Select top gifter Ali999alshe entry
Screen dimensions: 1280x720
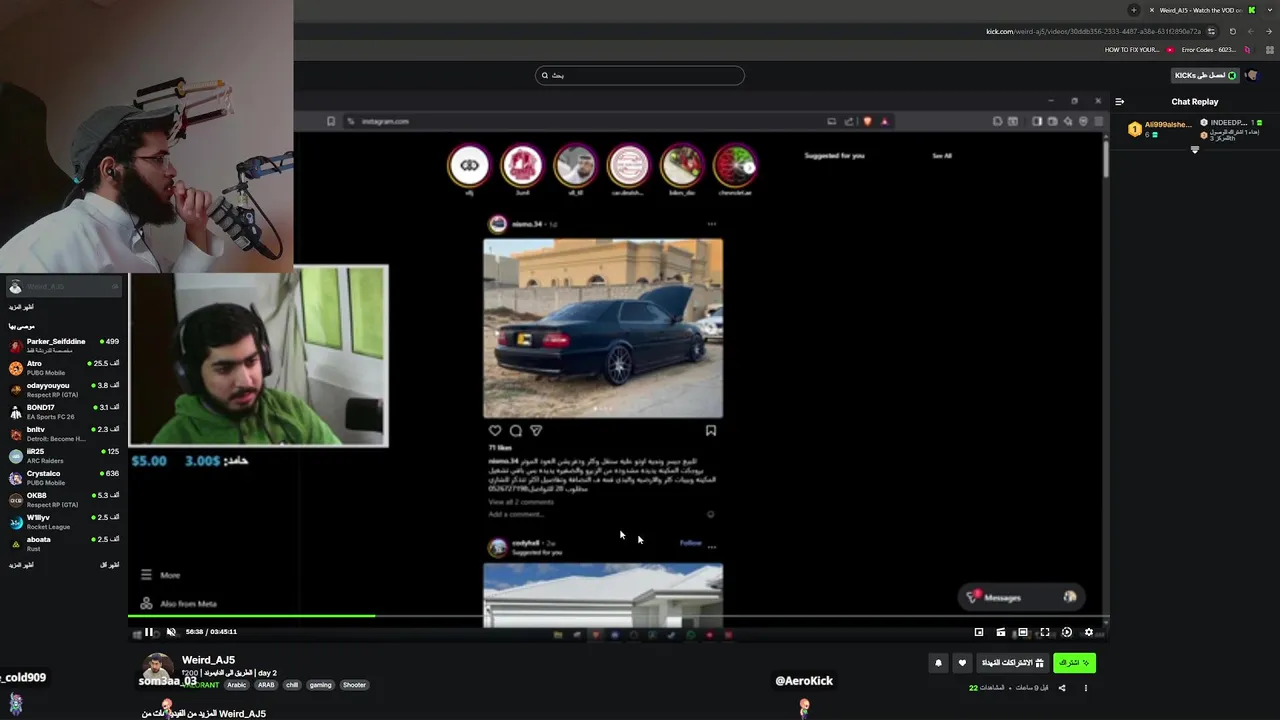1160,129
